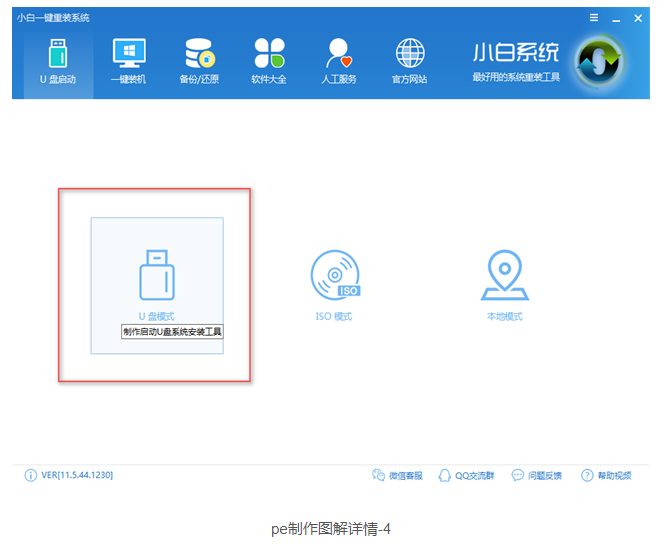This screenshot has height=549, width=670.
Task: Open QQ交流群 group link
Action: [467, 476]
